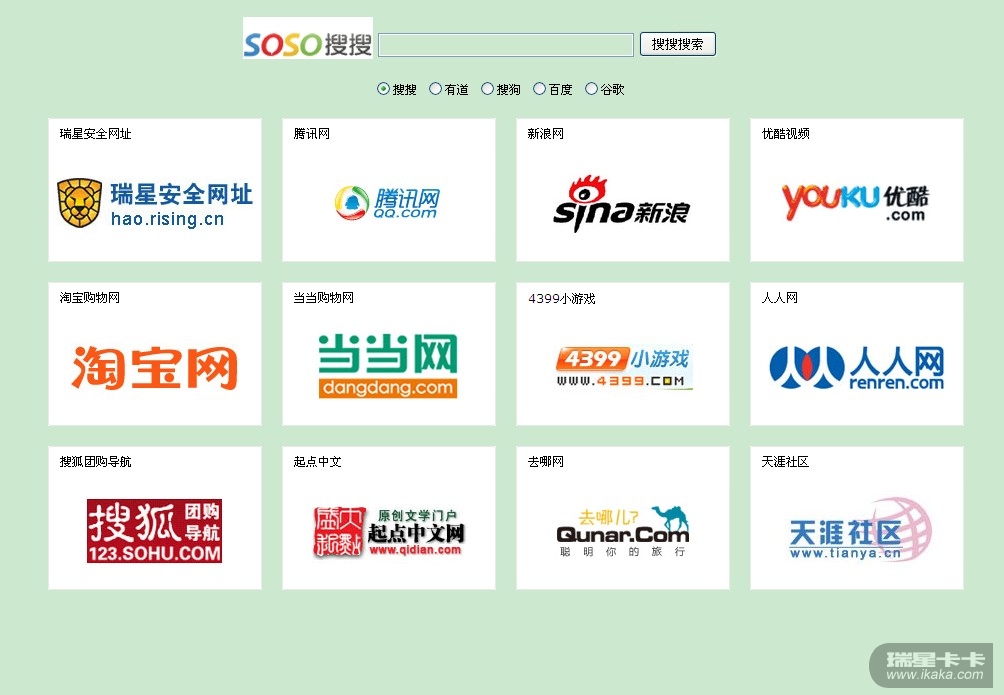Image resolution: width=1004 pixels, height=695 pixels.
Task: Click the 新浪网 title text
Action: click(x=546, y=134)
